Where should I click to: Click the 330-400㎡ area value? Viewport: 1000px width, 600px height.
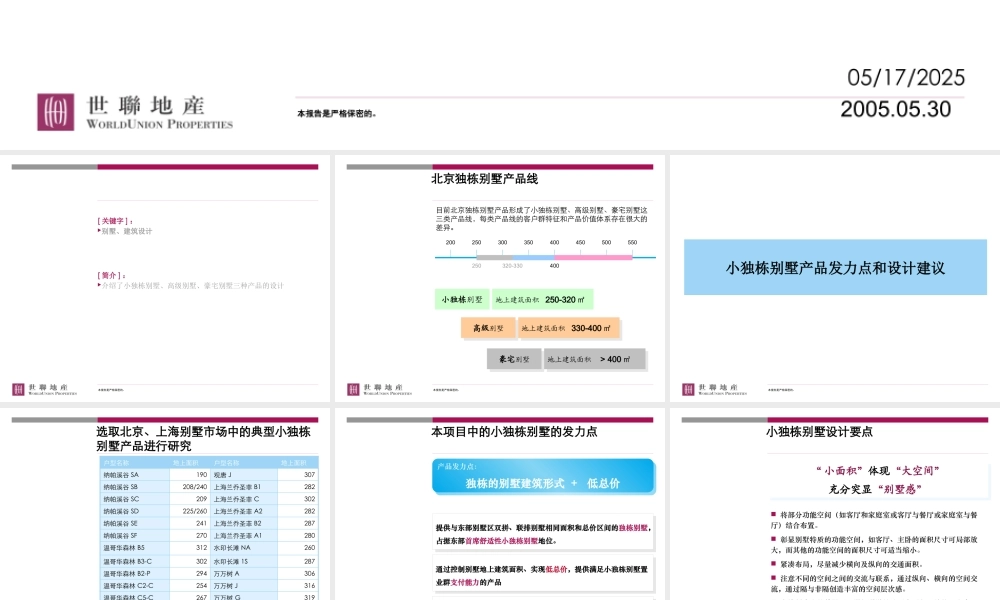tap(591, 328)
